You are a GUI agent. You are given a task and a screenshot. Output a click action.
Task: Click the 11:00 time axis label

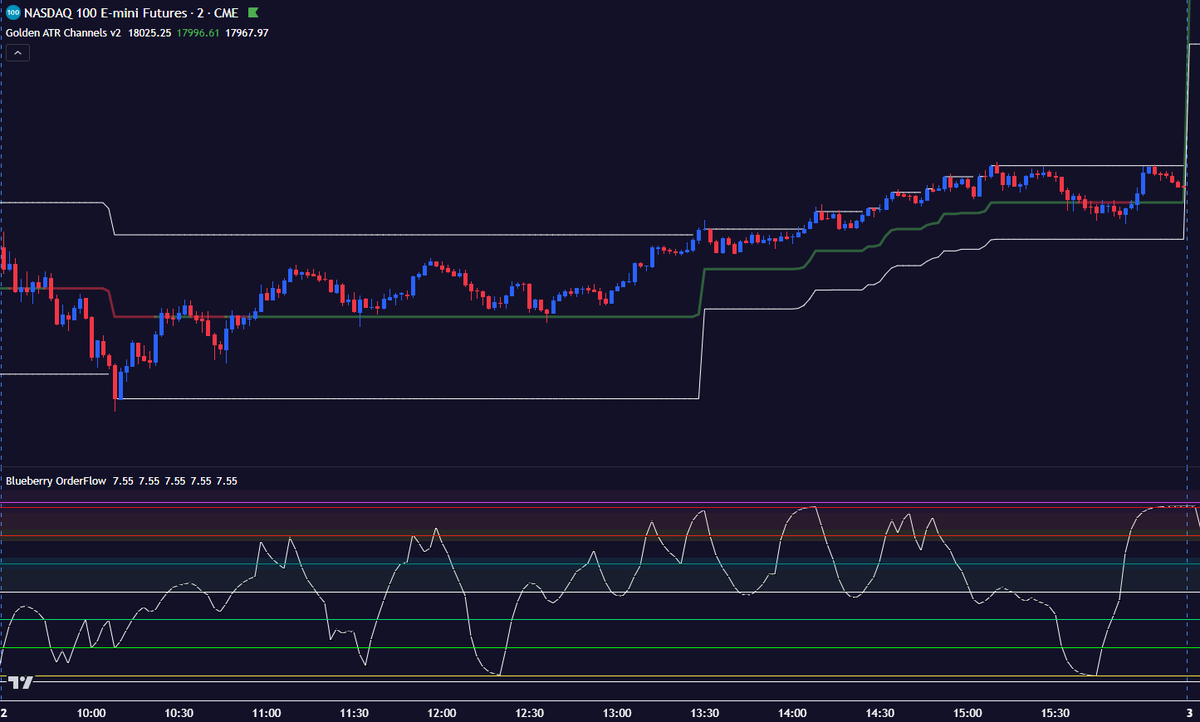coord(266,713)
